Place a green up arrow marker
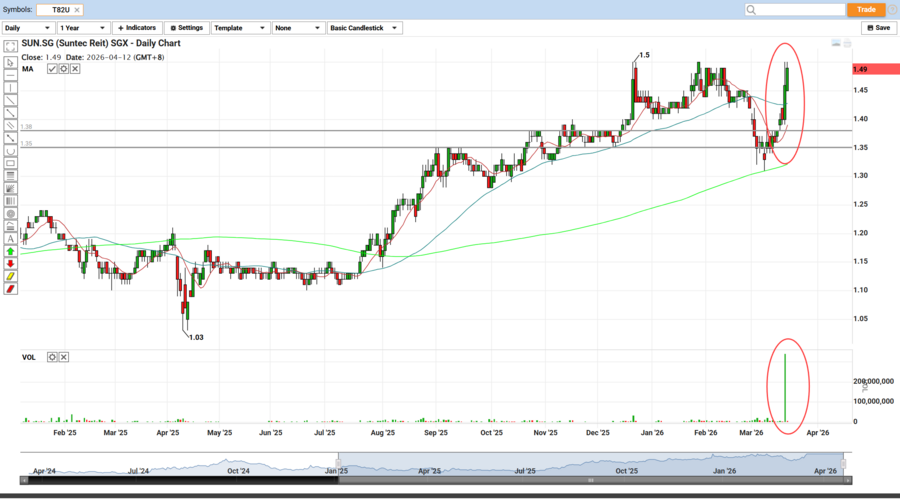Viewport: 900px width, 499px height. tap(10, 251)
